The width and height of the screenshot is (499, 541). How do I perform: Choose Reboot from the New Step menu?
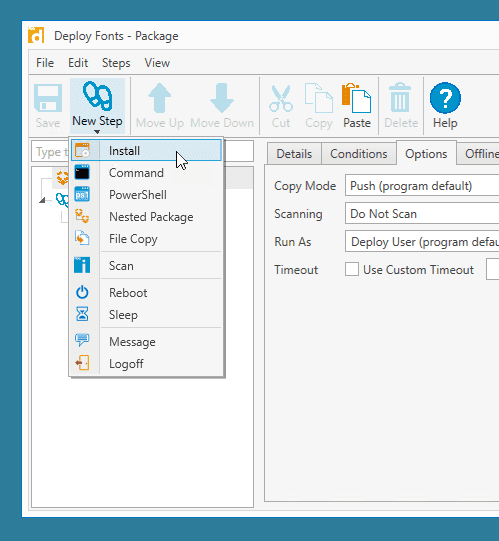coord(146,293)
